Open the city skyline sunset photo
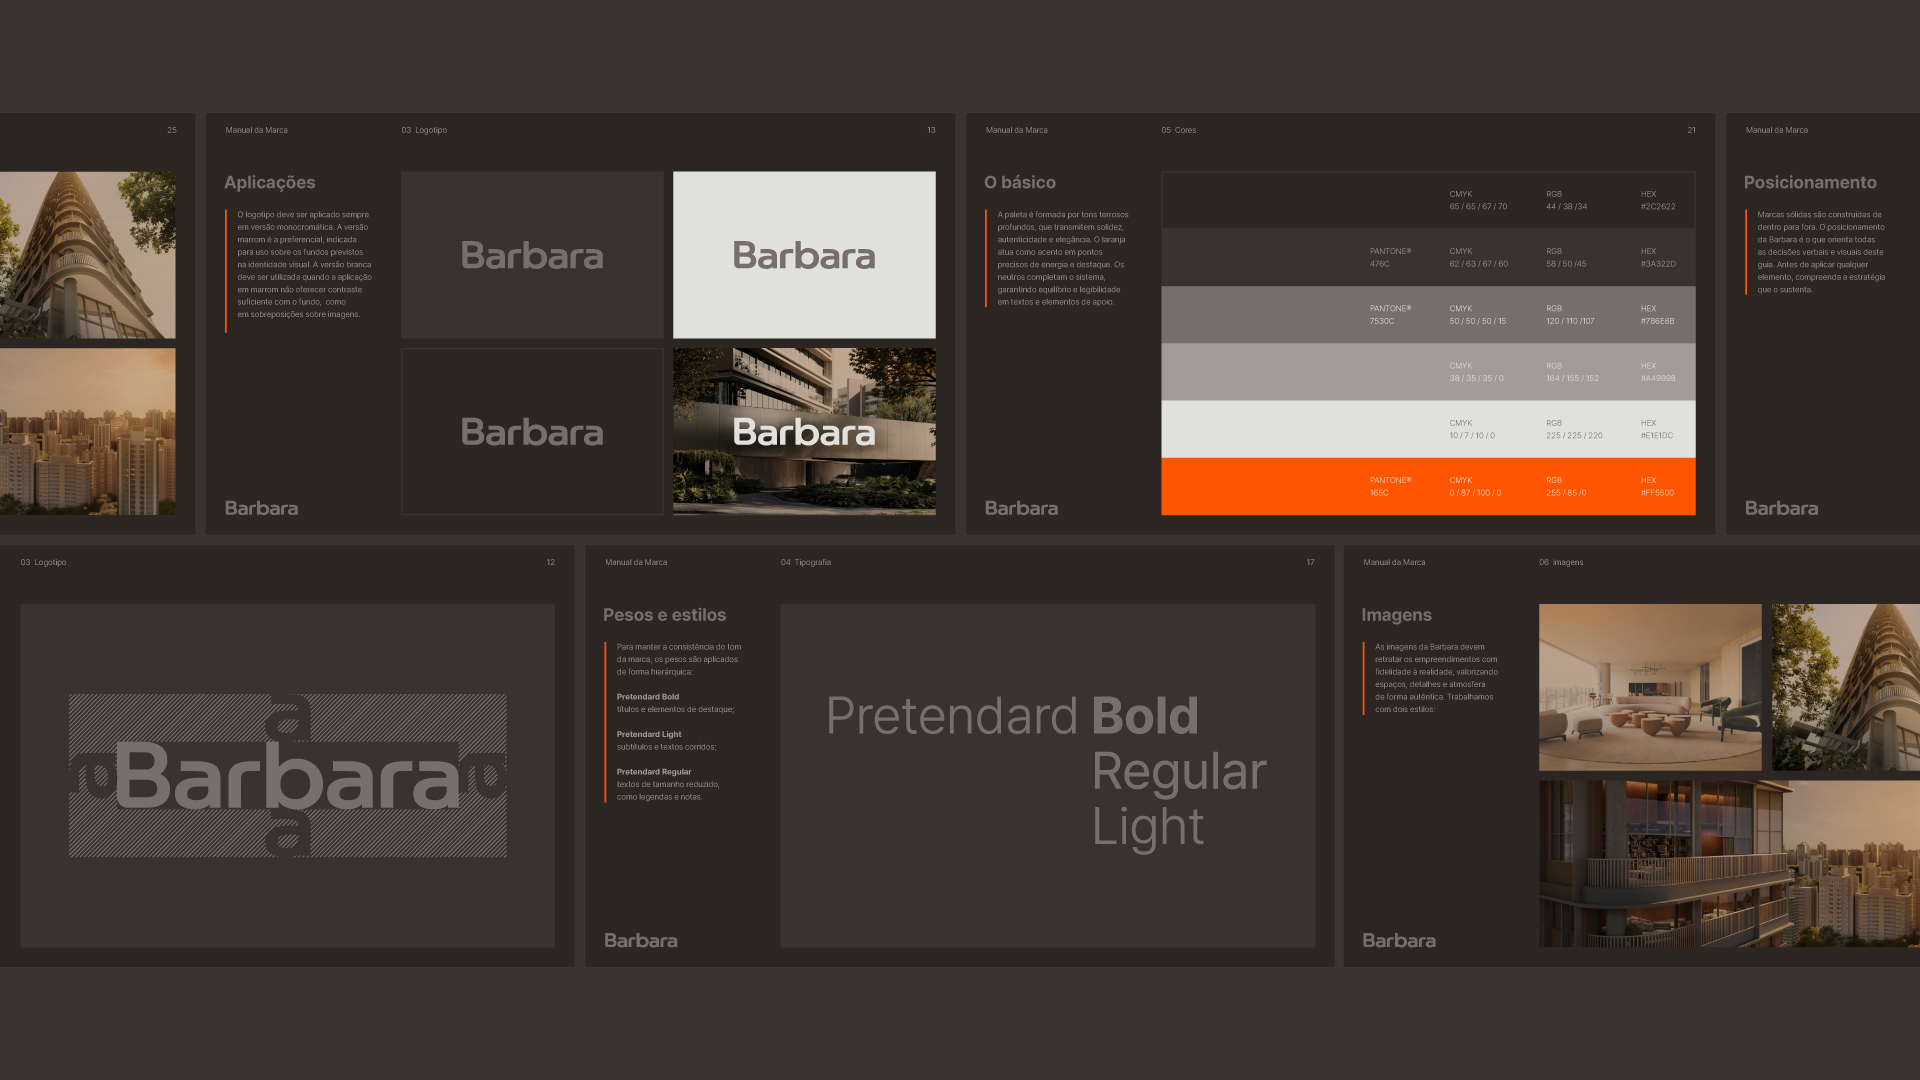The height and width of the screenshot is (1080, 1920). pos(88,432)
